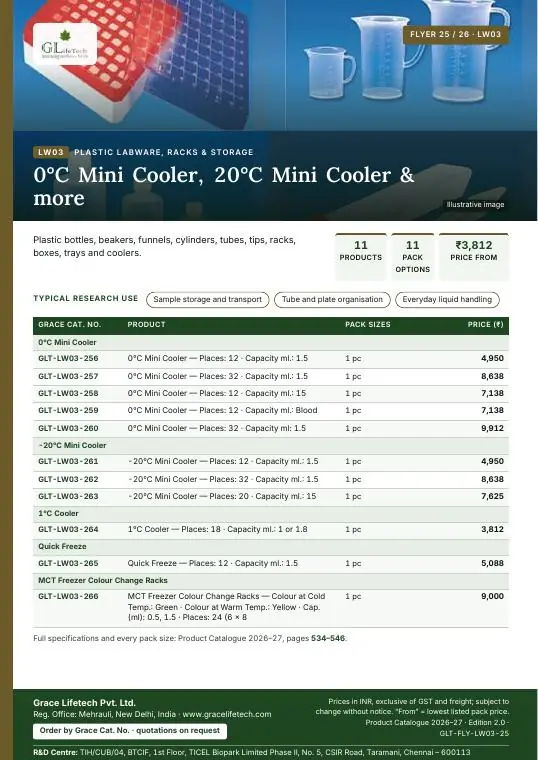Click the LW03 category tag
The image size is (538, 760).
pos(51,152)
